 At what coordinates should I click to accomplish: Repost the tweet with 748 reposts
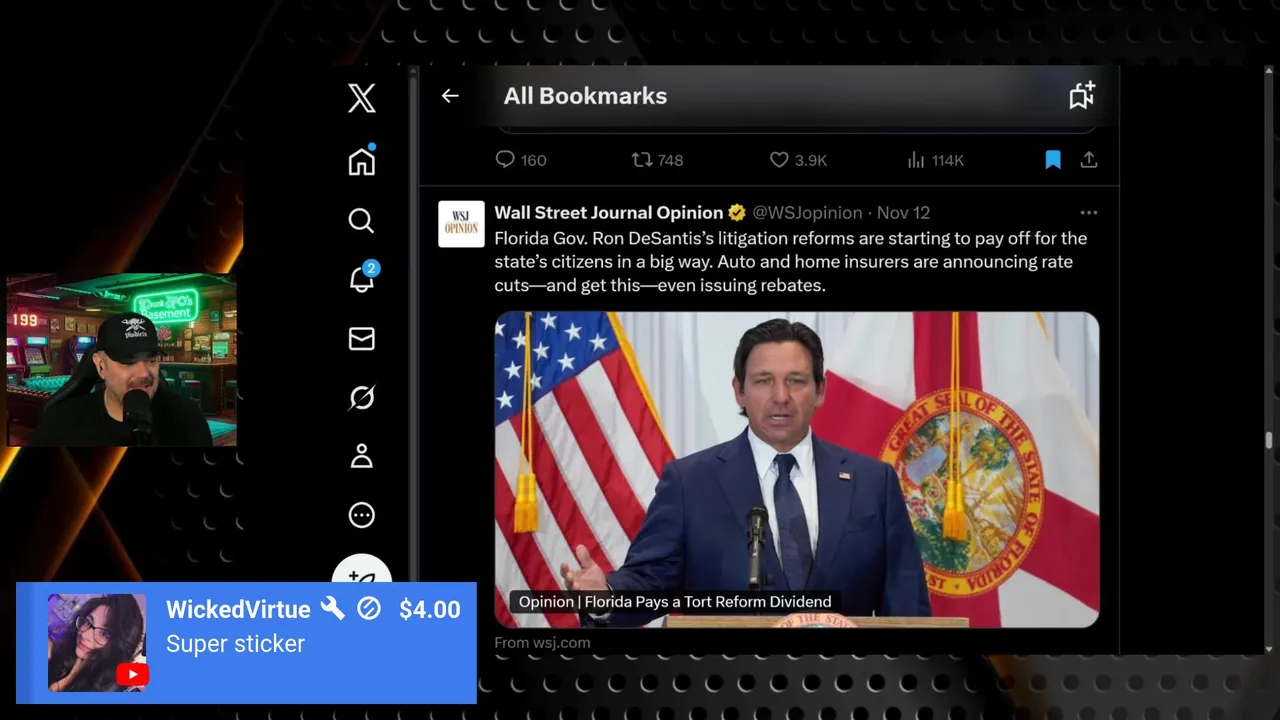657,160
